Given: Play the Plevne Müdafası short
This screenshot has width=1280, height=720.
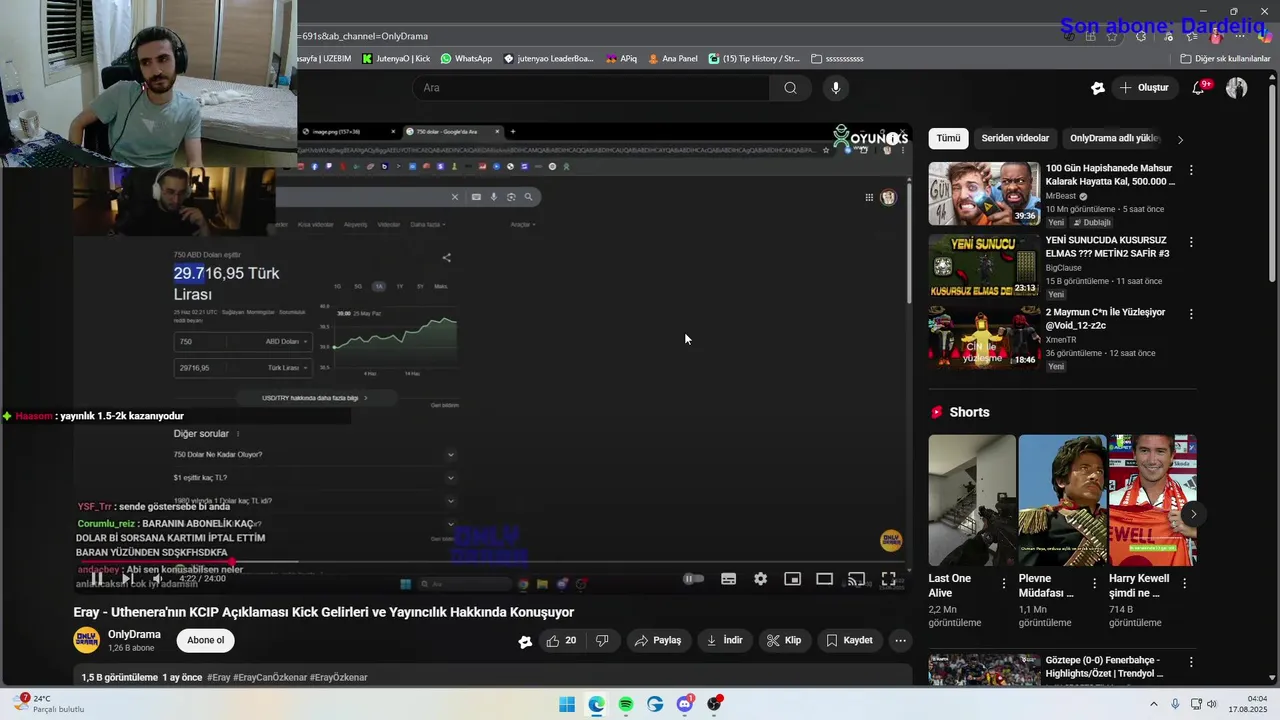Looking at the screenshot, I should (1062, 500).
